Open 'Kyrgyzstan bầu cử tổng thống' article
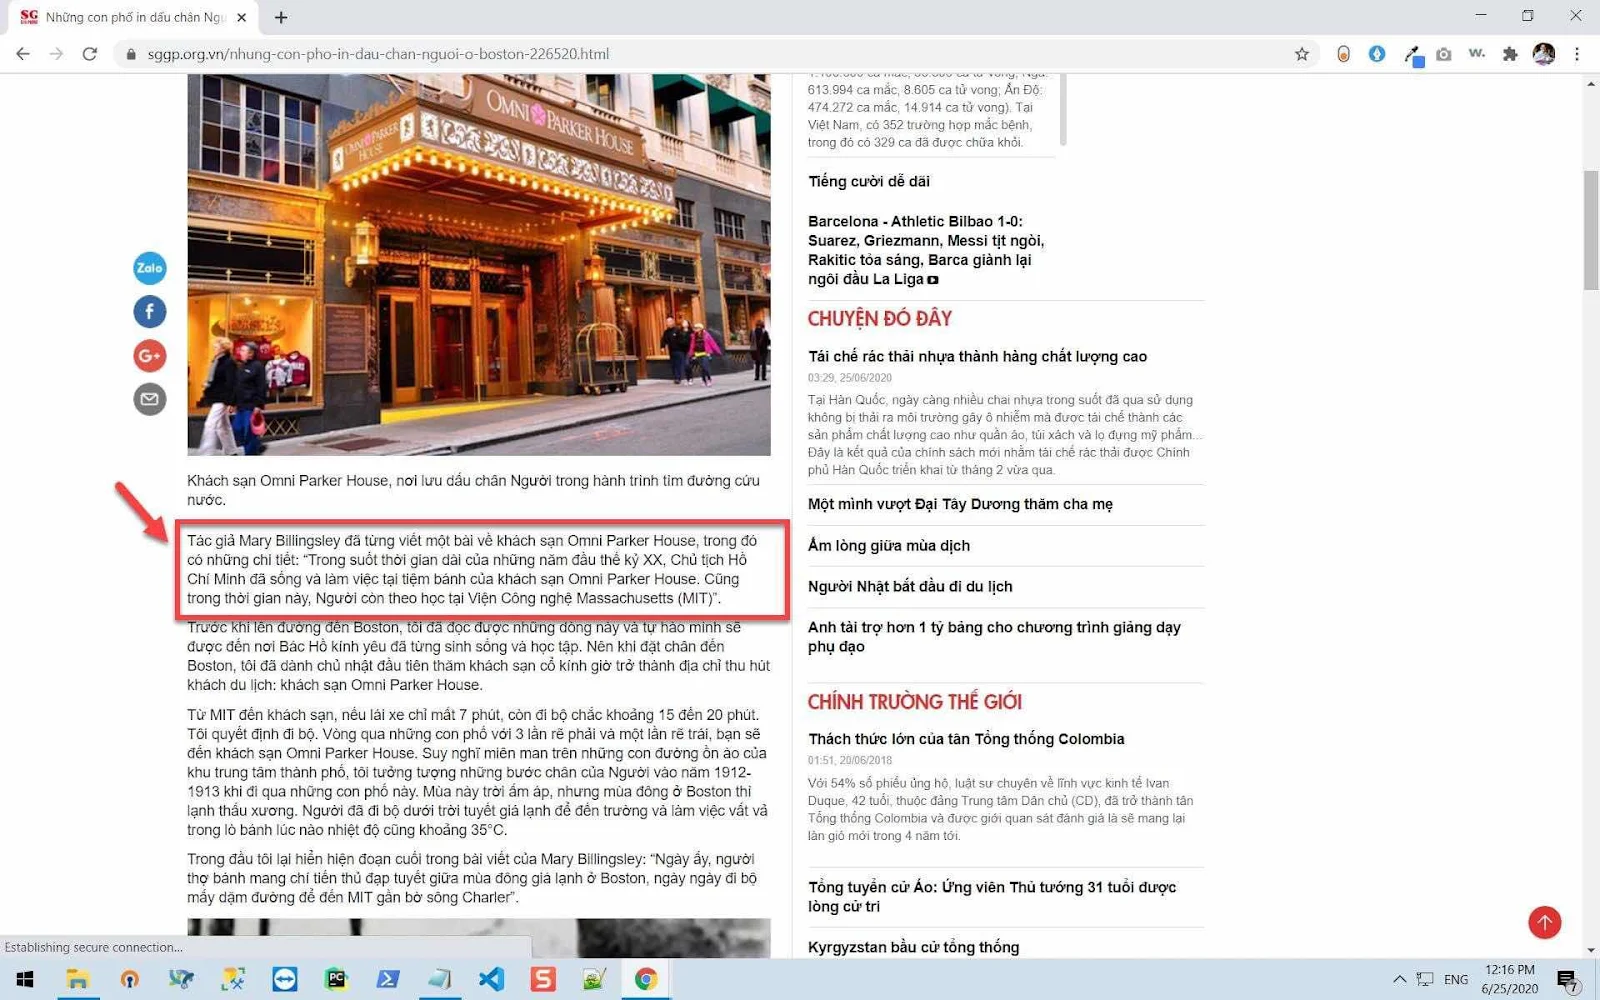 click(914, 947)
